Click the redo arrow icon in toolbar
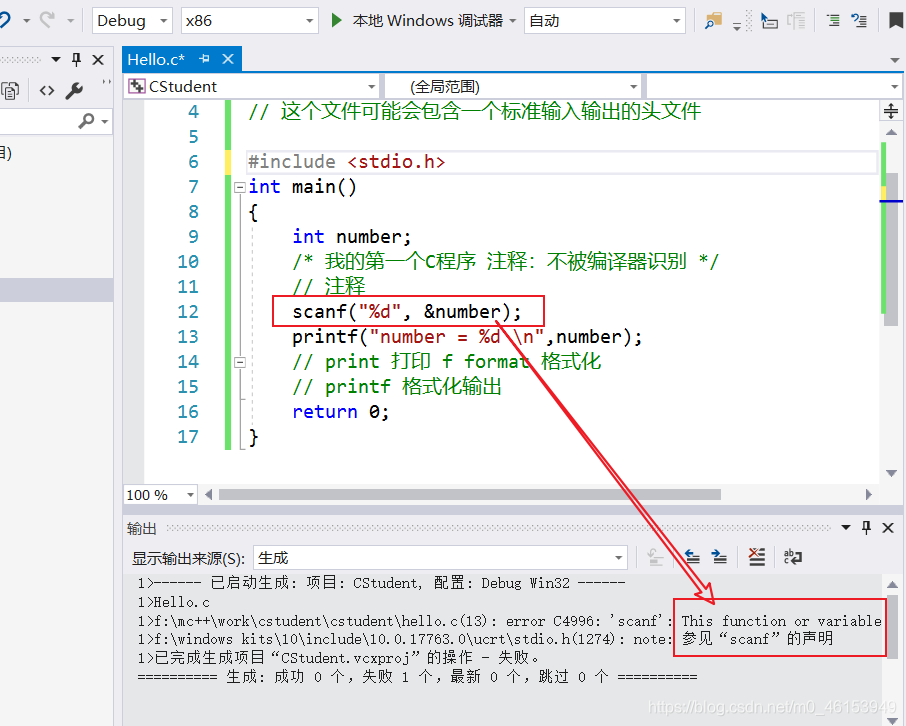906x726 pixels. click(47, 21)
